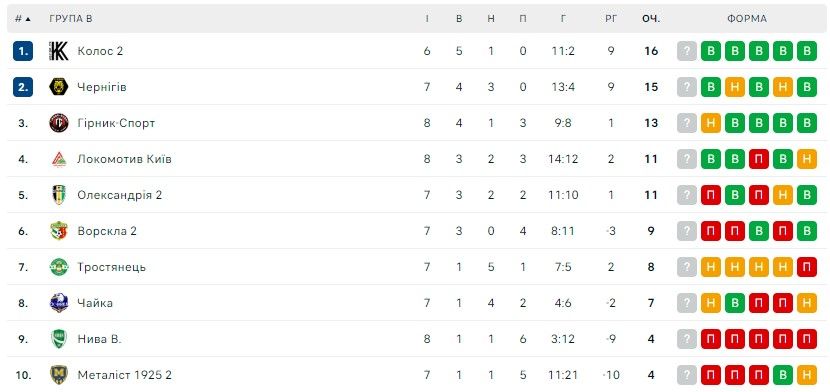Click the Металіст 1925 2 logo
The width and height of the screenshot is (830, 392).
coord(59,375)
